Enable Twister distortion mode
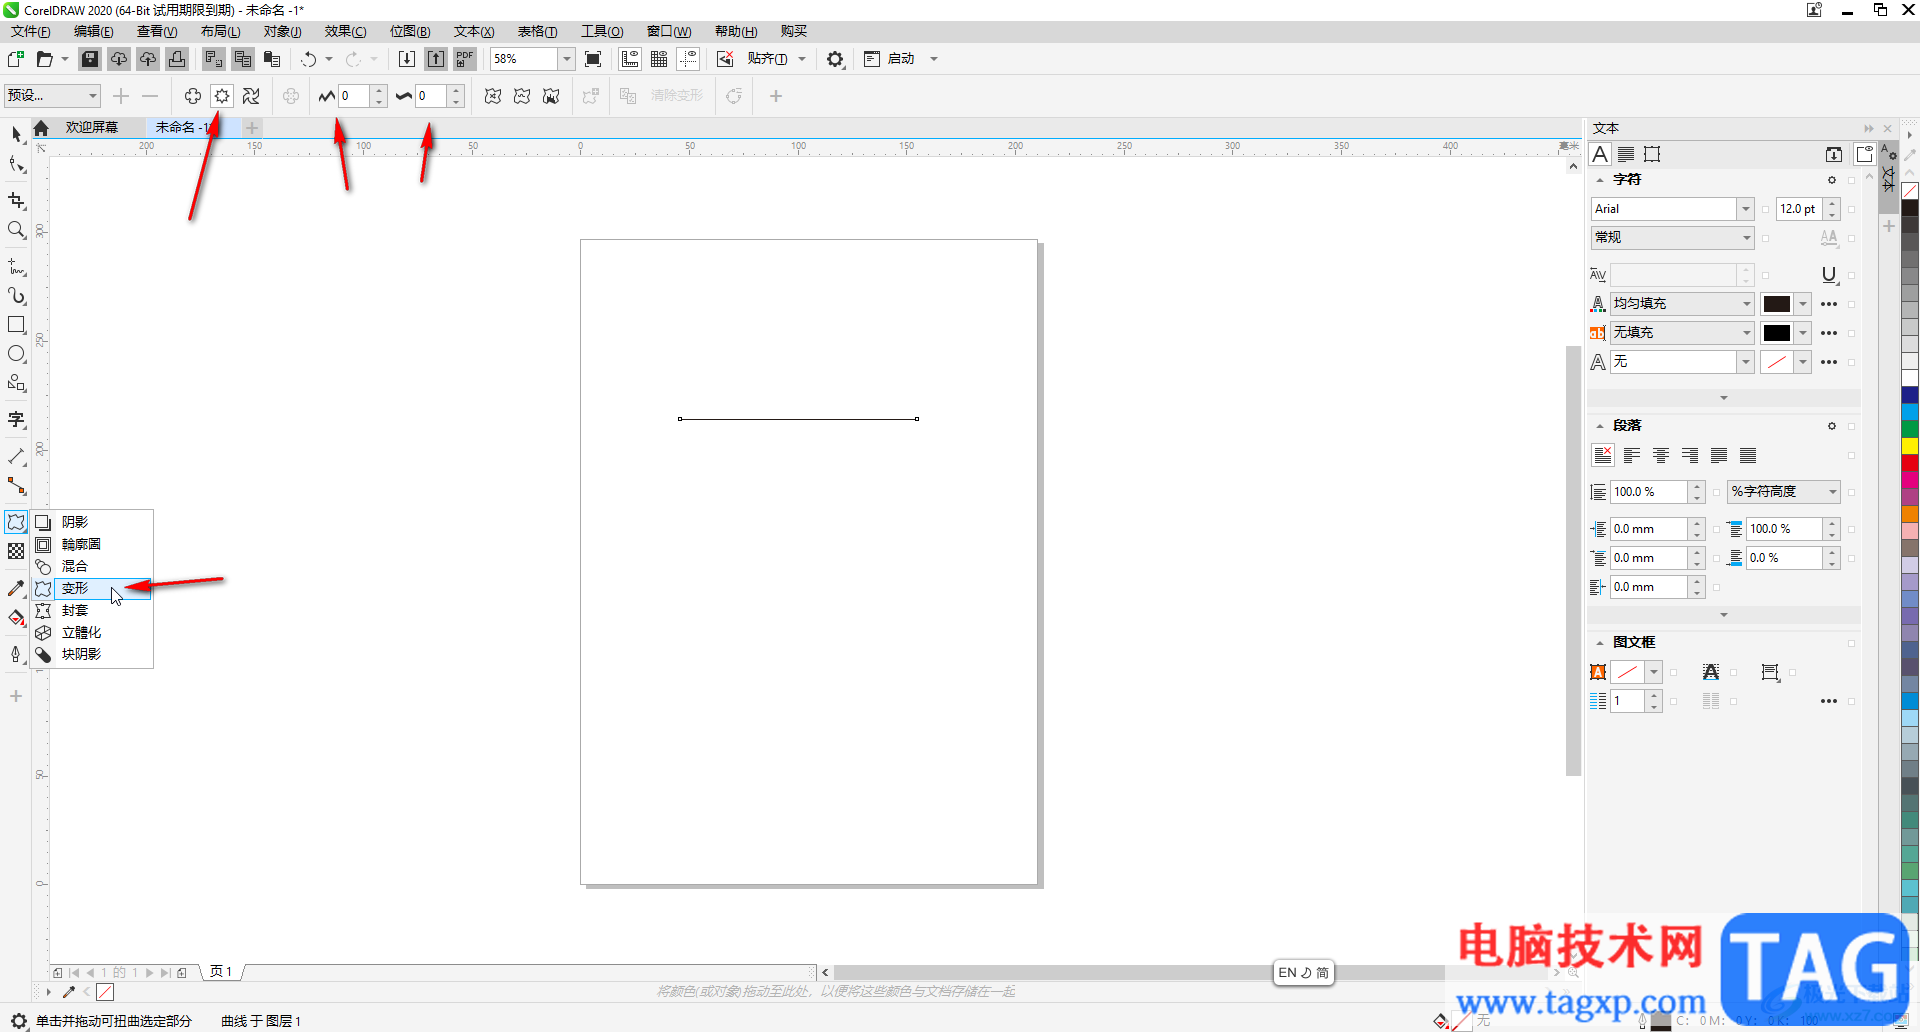The image size is (1920, 1032). pos(251,96)
